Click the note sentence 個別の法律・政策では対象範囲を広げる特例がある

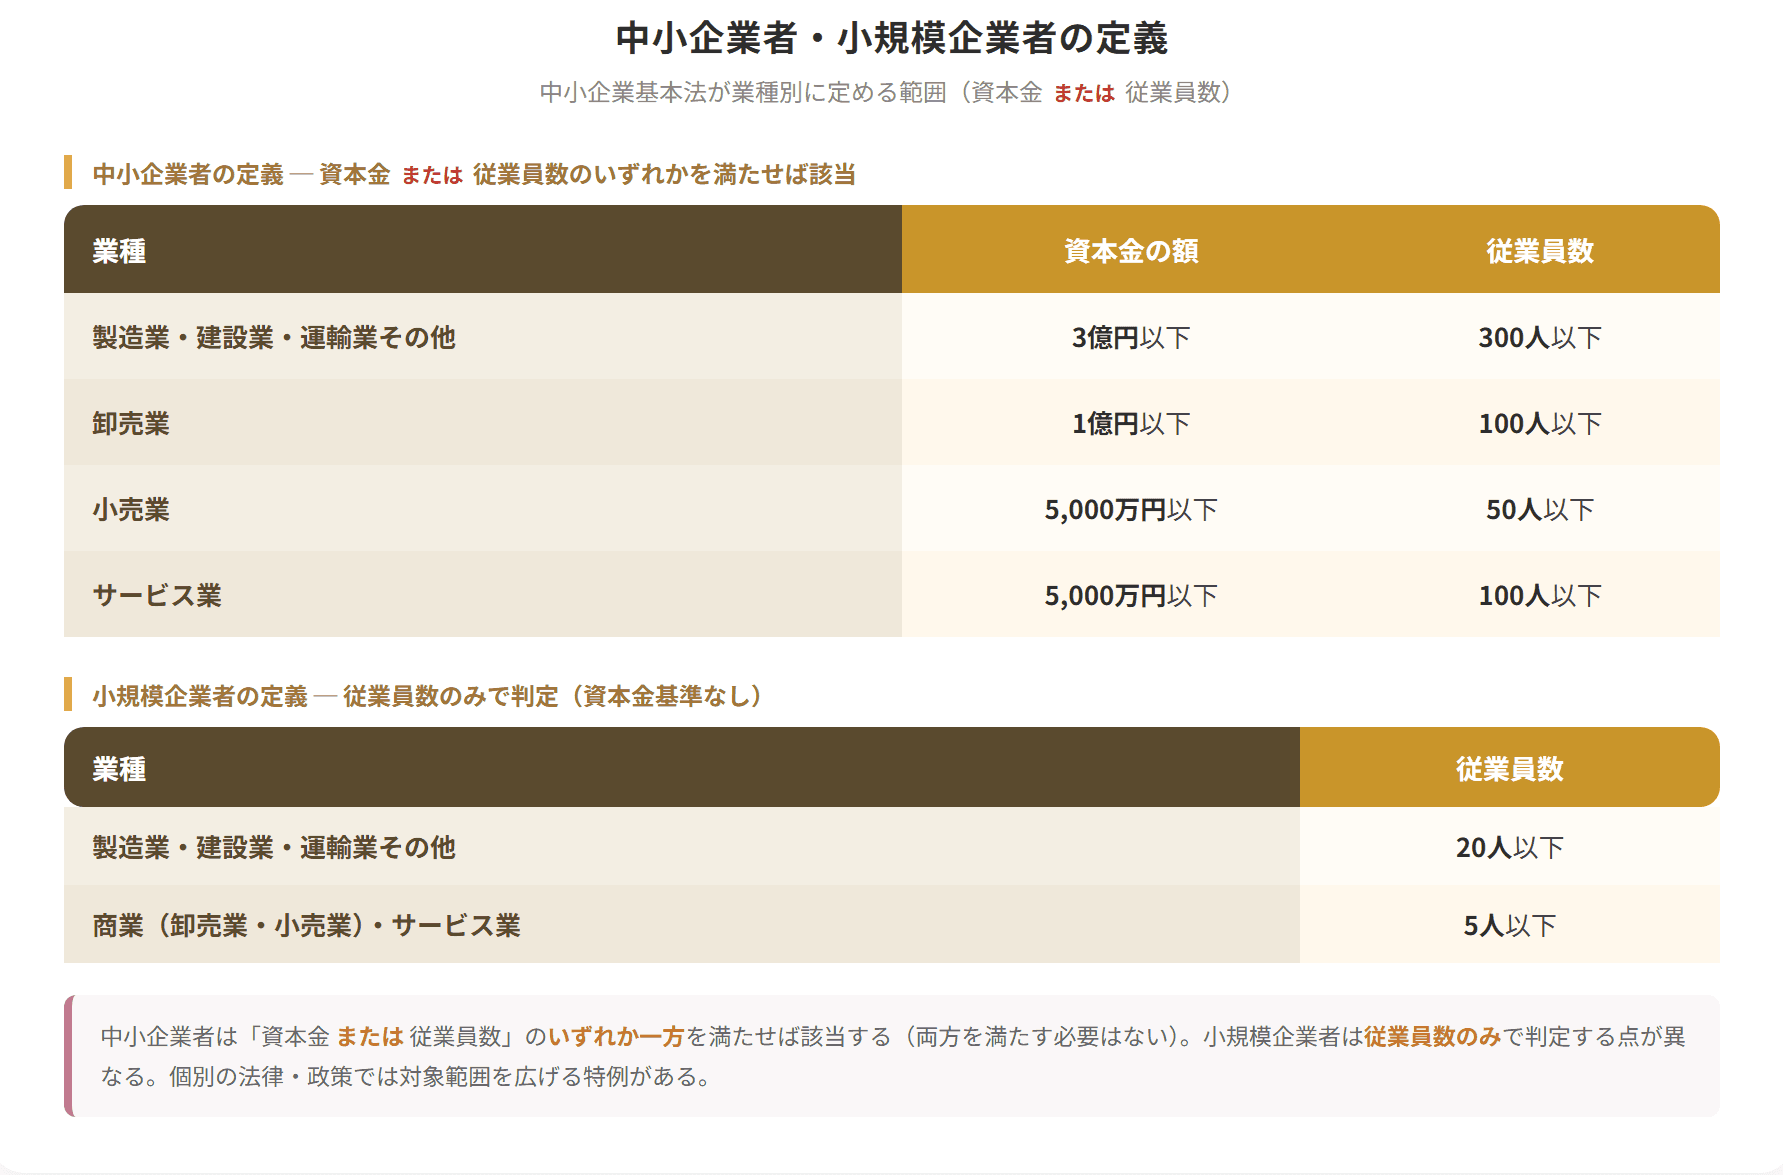pos(439,1077)
